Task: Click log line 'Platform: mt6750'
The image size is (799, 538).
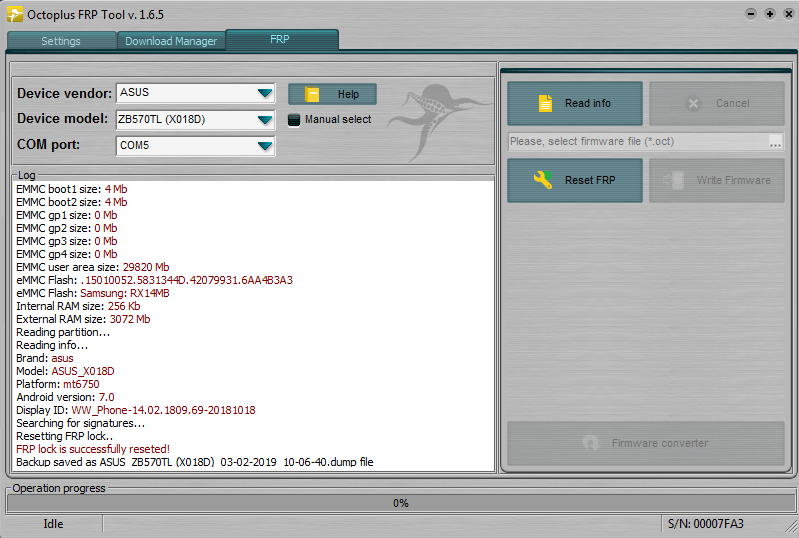Action: (58, 384)
